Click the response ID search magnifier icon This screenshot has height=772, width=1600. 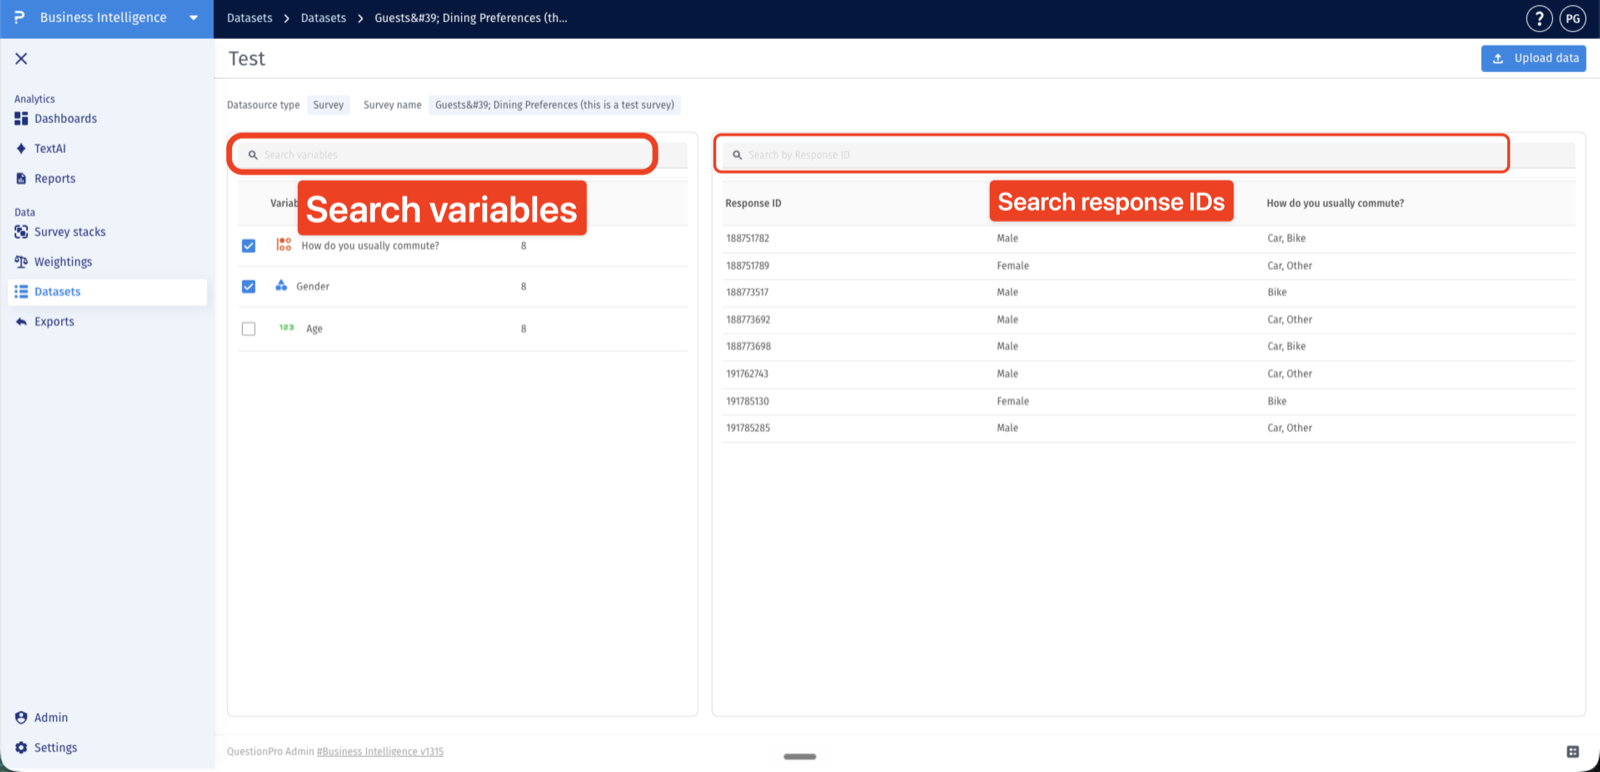pyautogui.click(x=737, y=155)
